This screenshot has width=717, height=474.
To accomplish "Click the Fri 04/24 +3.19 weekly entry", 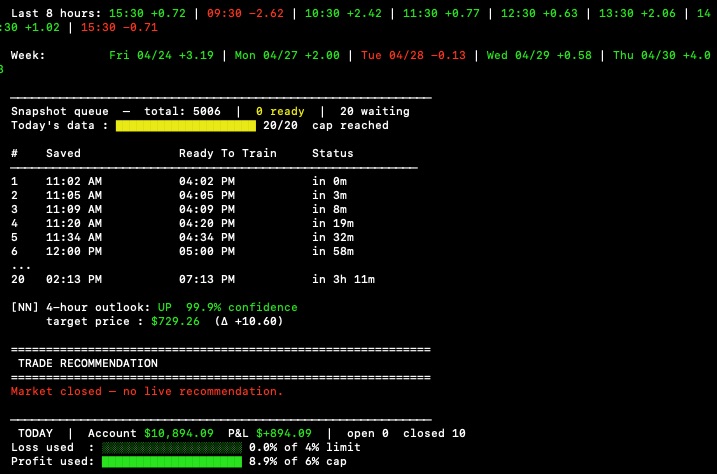I will (x=161, y=55).
